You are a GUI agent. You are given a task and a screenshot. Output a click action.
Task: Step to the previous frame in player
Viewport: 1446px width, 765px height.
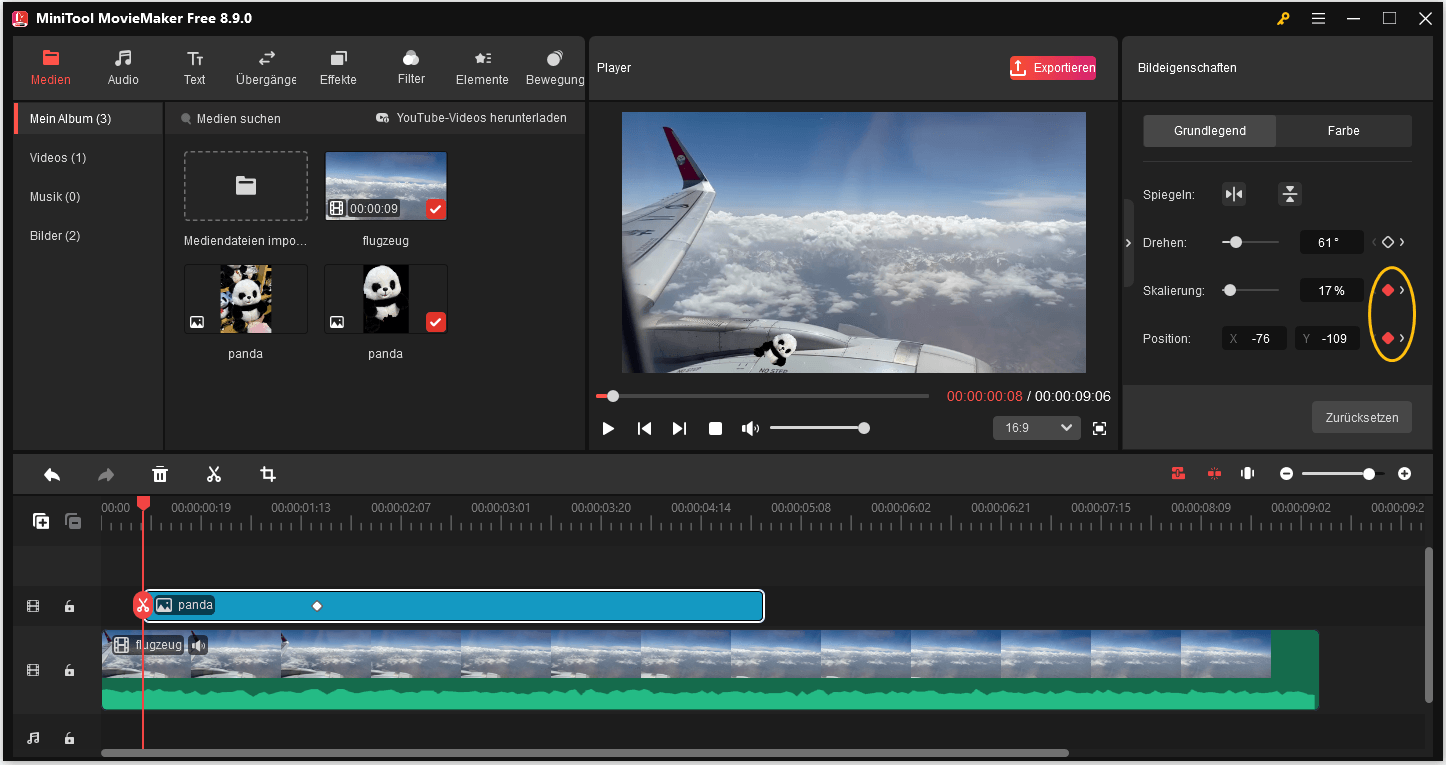click(644, 428)
